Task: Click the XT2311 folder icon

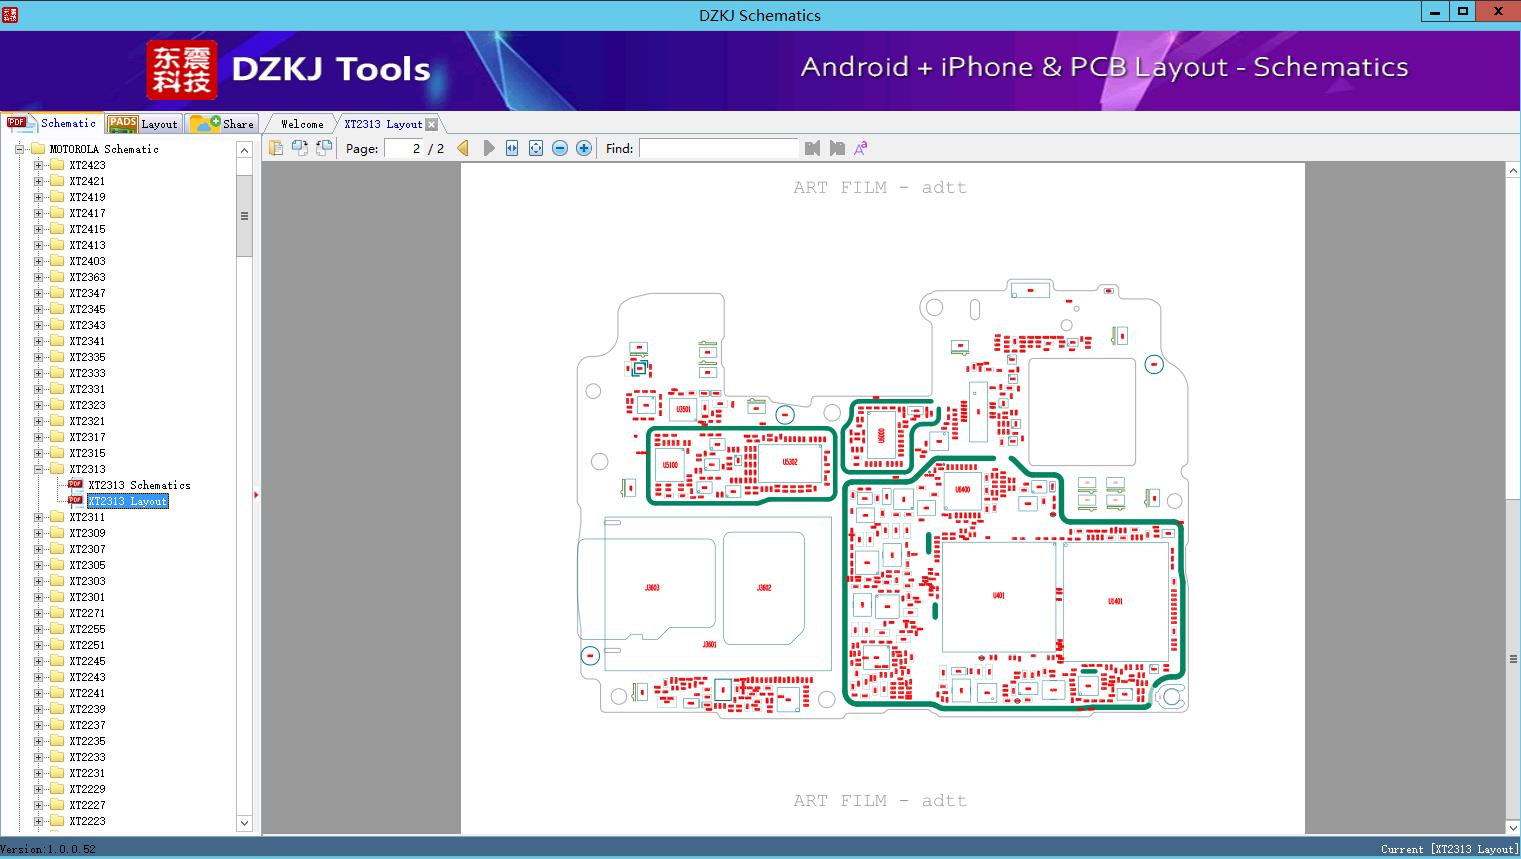Action: (x=57, y=517)
